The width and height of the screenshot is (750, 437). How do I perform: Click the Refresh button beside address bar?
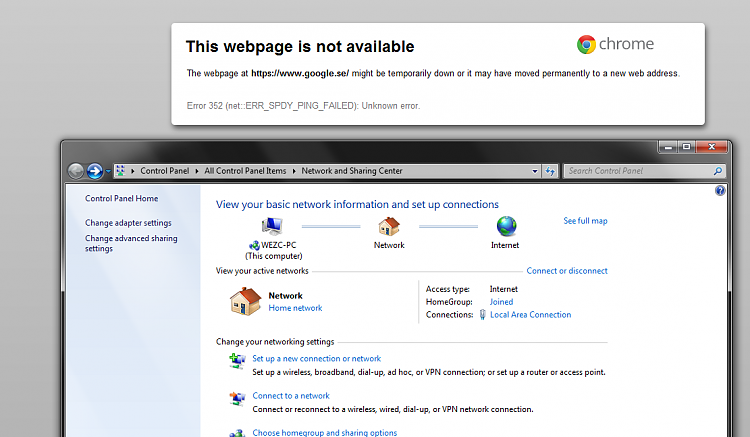[x=550, y=171]
